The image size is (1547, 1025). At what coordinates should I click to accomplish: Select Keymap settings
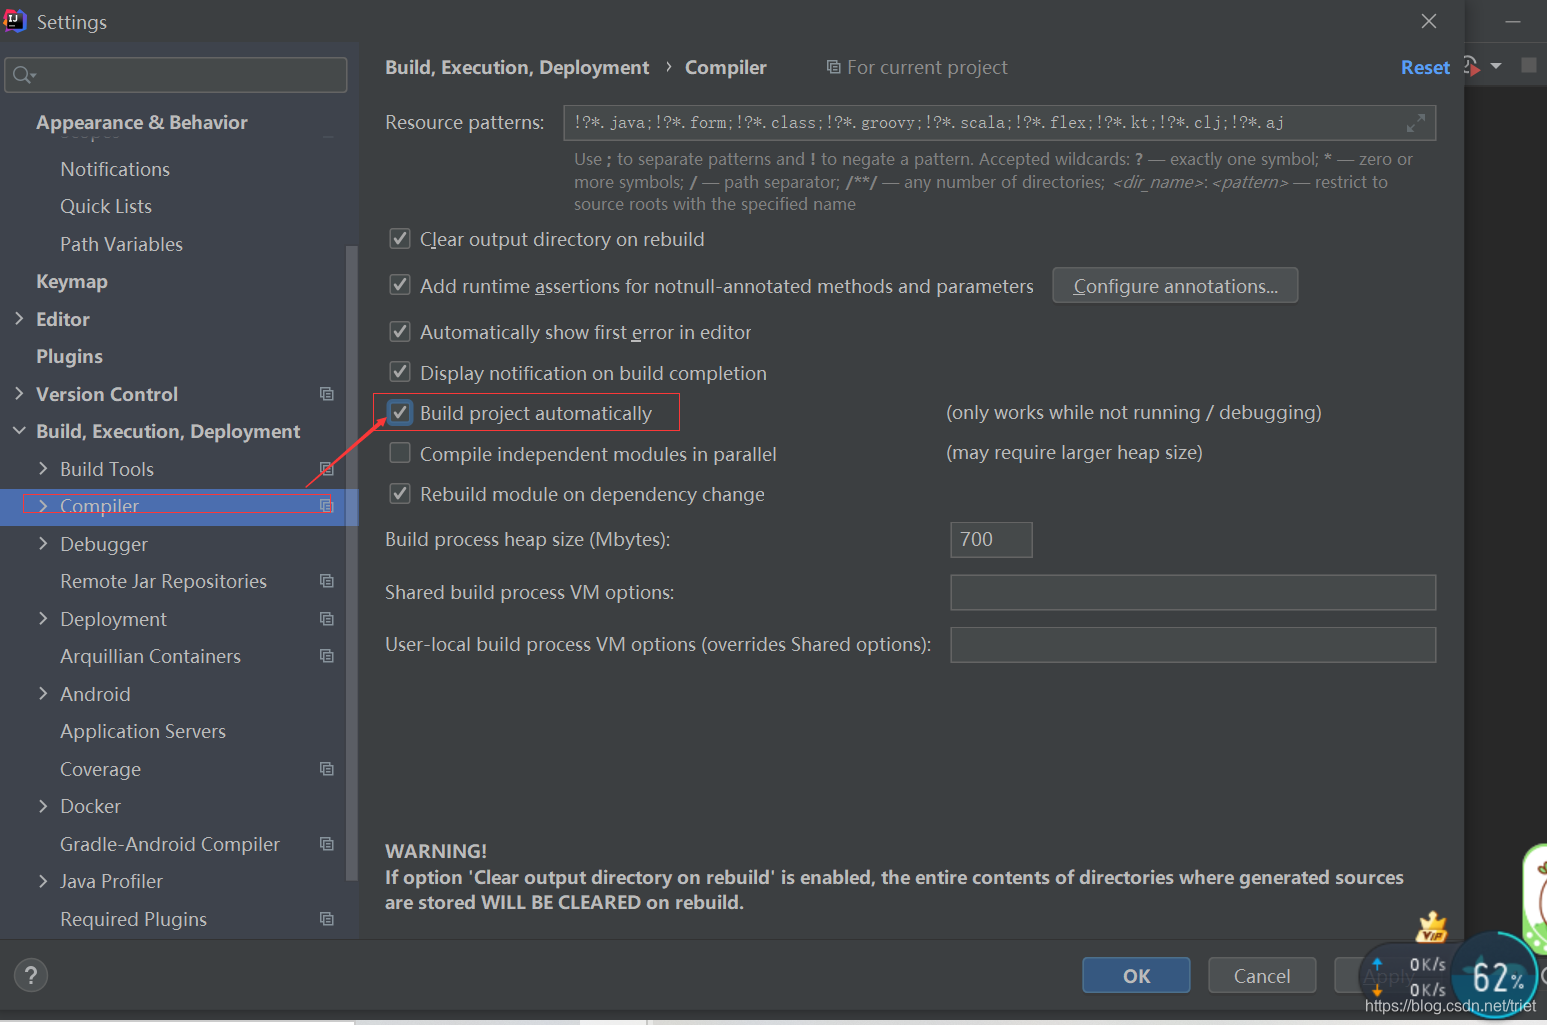(x=72, y=282)
